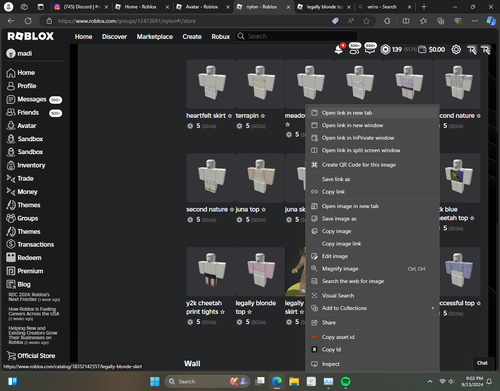Open the Robux balance icon showing 139

[x=385, y=50]
